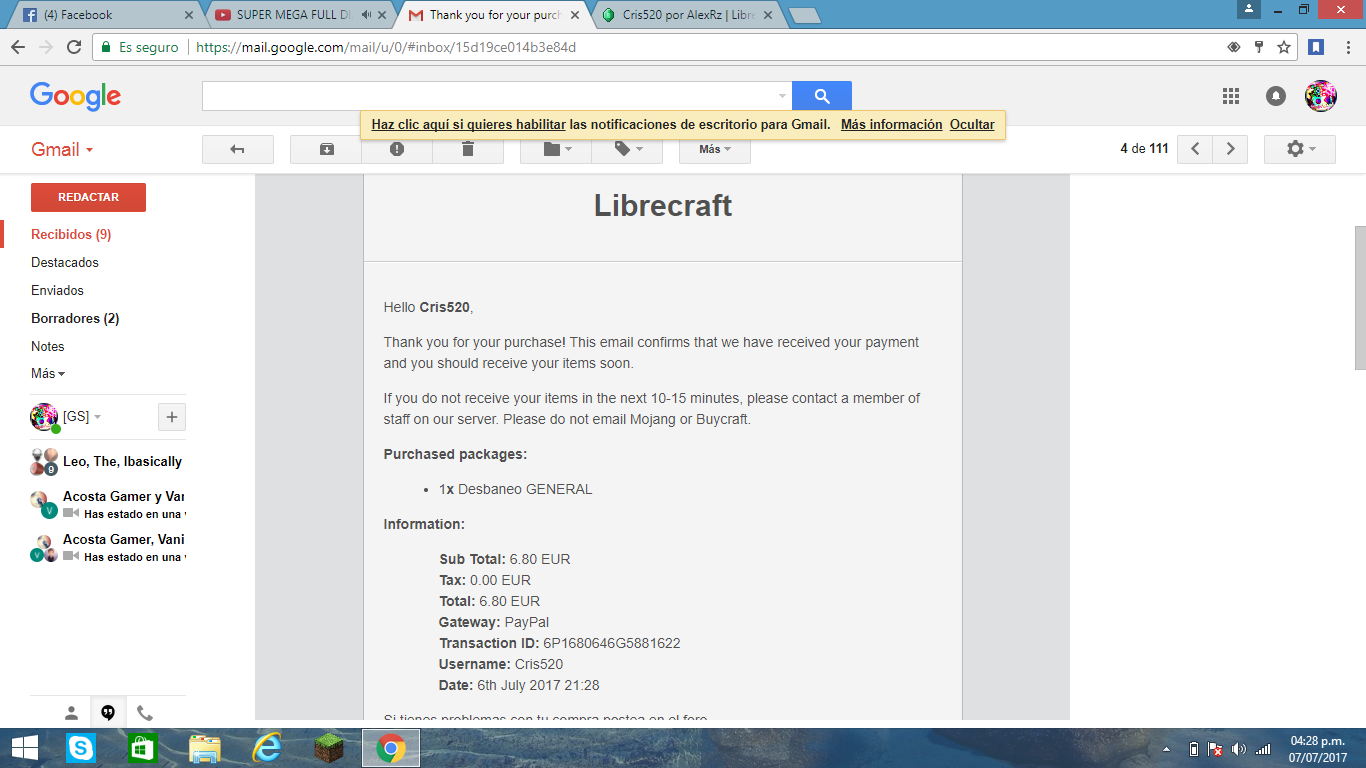Open Skype from the taskbar
This screenshot has height=768, width=1366.
point(80,748)
